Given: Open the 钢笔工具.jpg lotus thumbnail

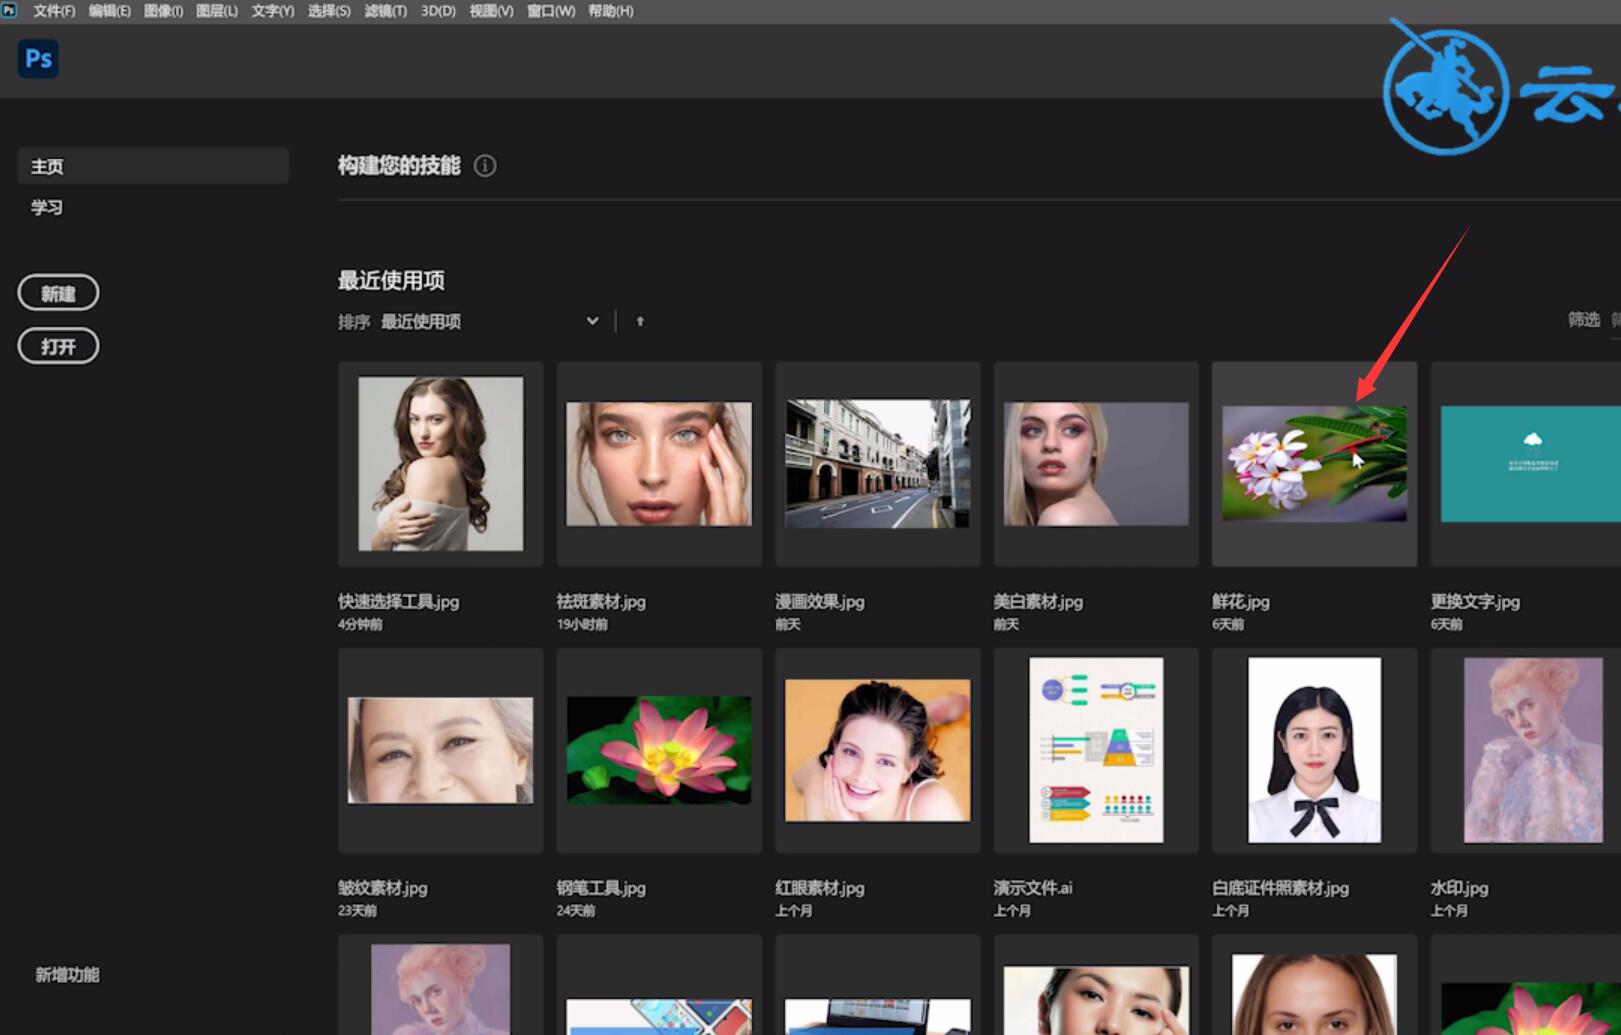Looking at the screenshot, I should (659, 750).
